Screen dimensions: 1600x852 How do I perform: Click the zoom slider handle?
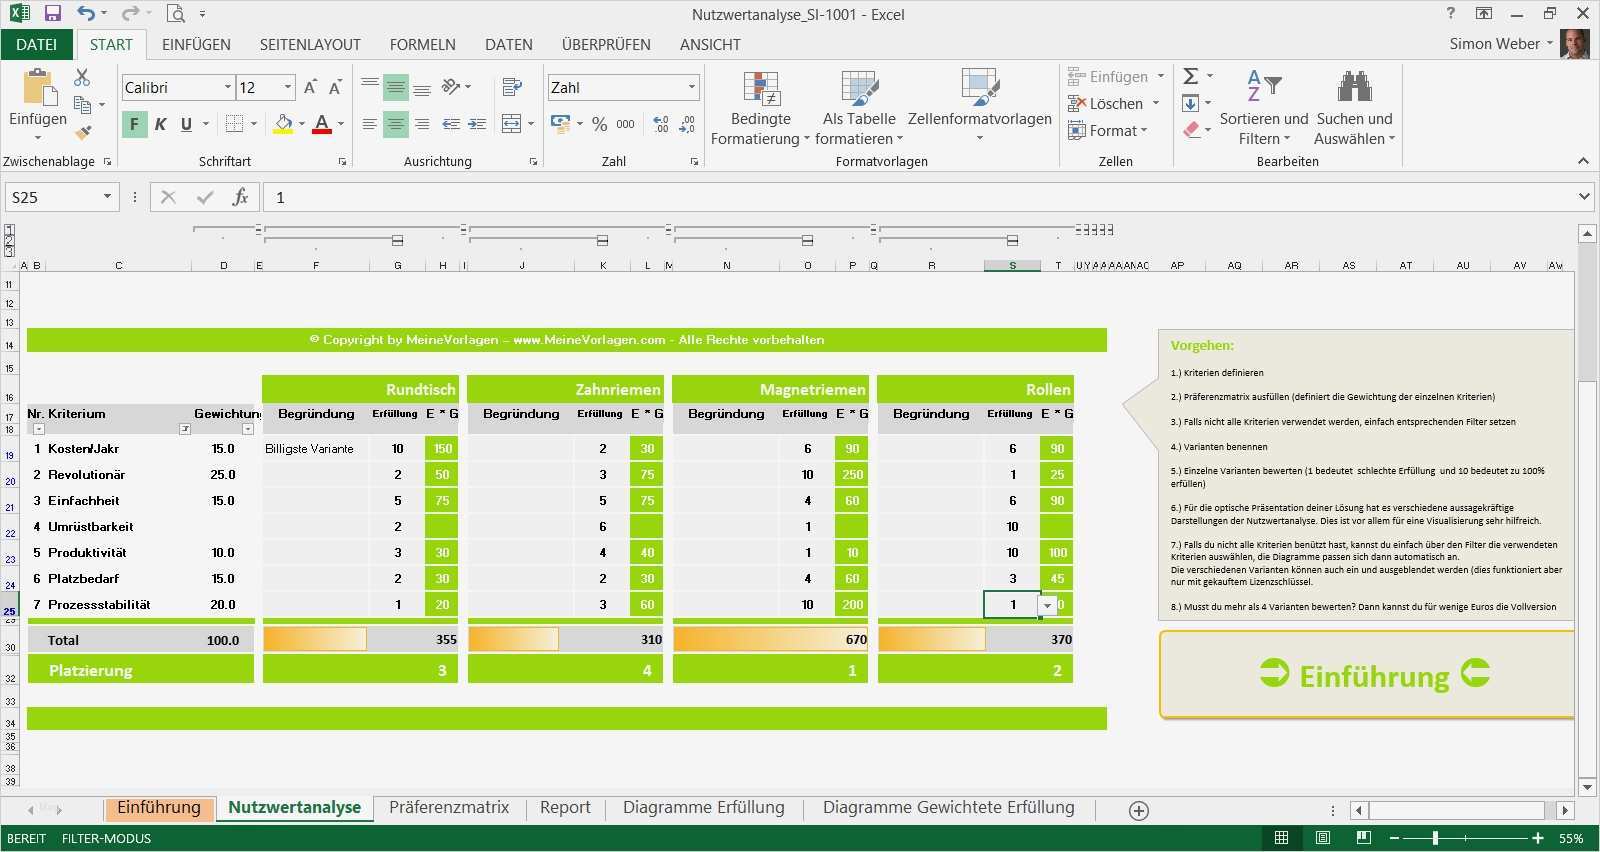(x=1435, y=838)
